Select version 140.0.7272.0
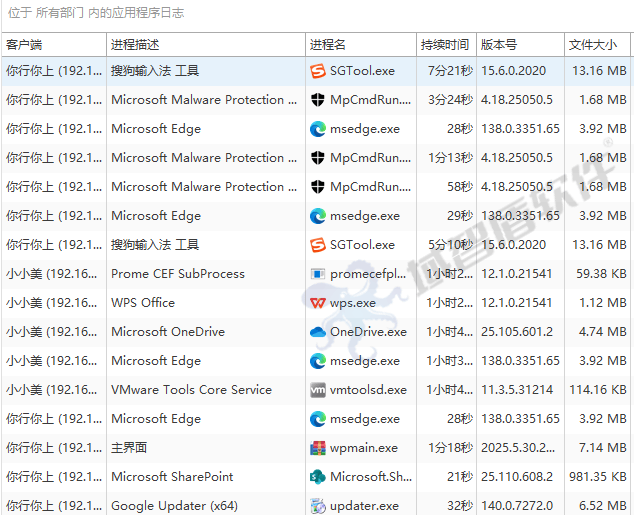This screenshot has height=515, width=634. coord(517,506)
